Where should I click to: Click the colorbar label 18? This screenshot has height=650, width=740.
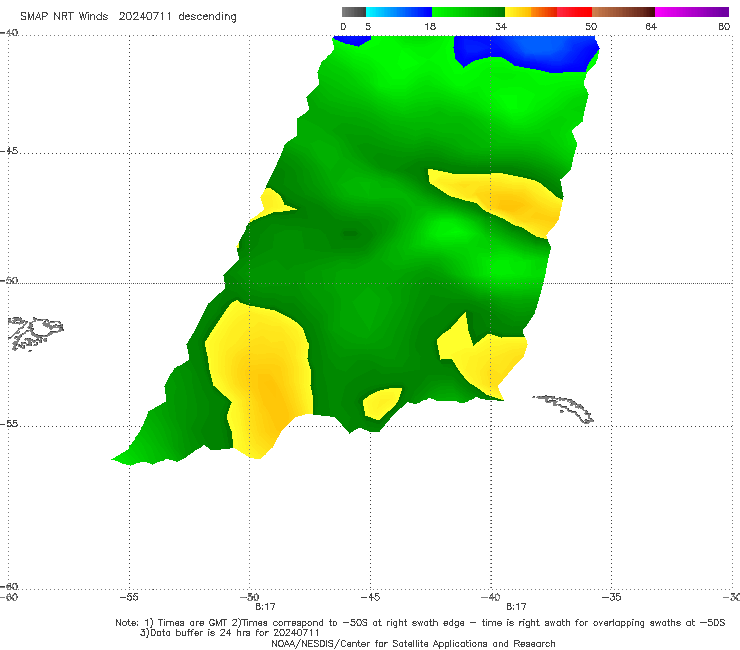[x=430, y=26]
